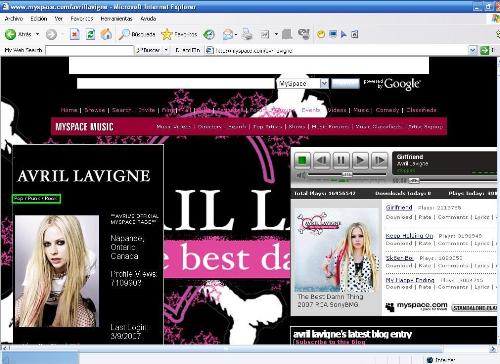Image resolution: width=500 pixels, height=364 pixels.
Task: Open the Favoritos menu in menu bar
Action: (x=82, y=19)
